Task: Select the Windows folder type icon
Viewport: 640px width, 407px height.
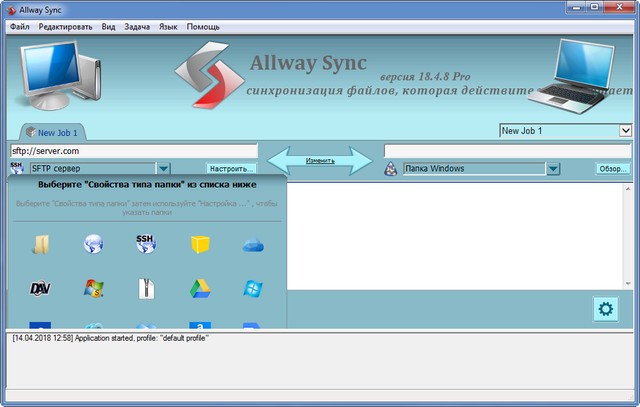Action: tap(40, 244)
